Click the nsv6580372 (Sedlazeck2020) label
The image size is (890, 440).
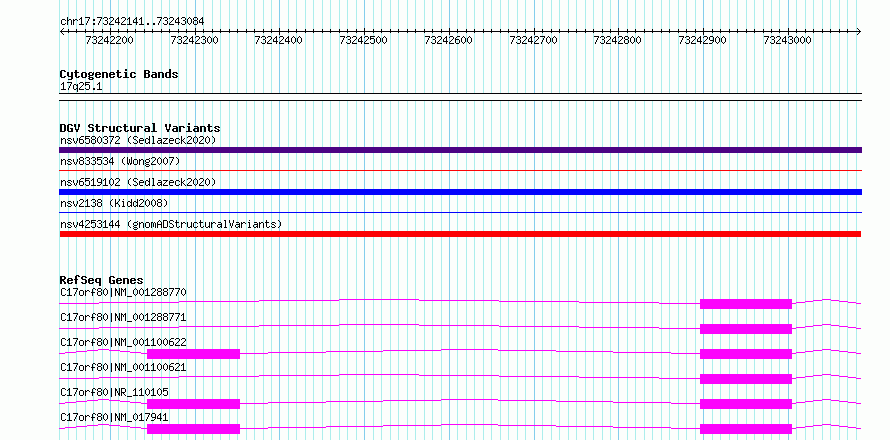pos(138,140)
